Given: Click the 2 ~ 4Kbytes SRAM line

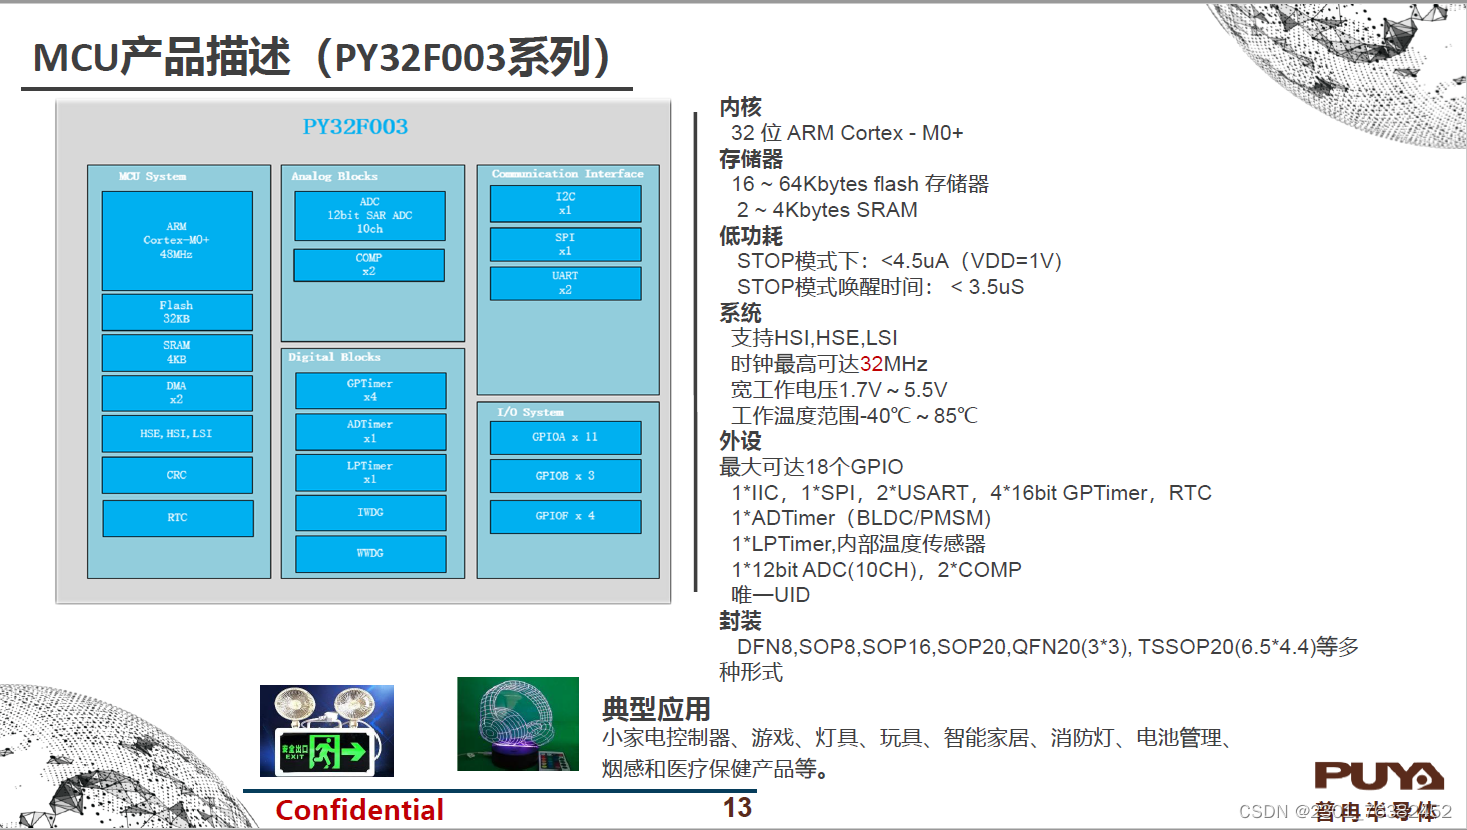Looking at the screenshot, I should [x=827, y=210].
